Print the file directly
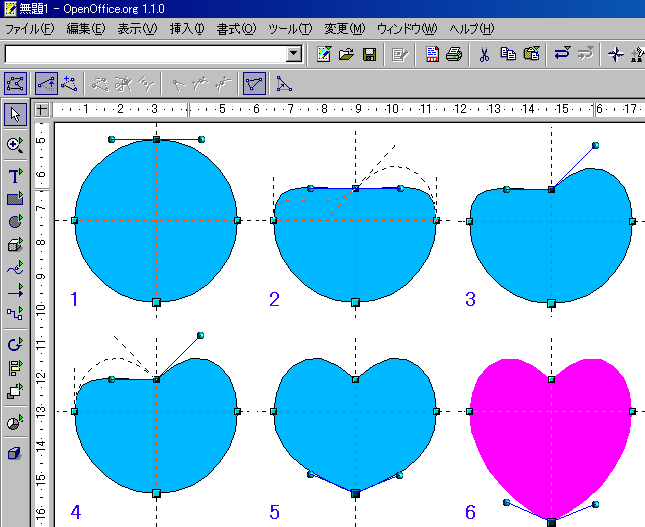 point(454,54)
